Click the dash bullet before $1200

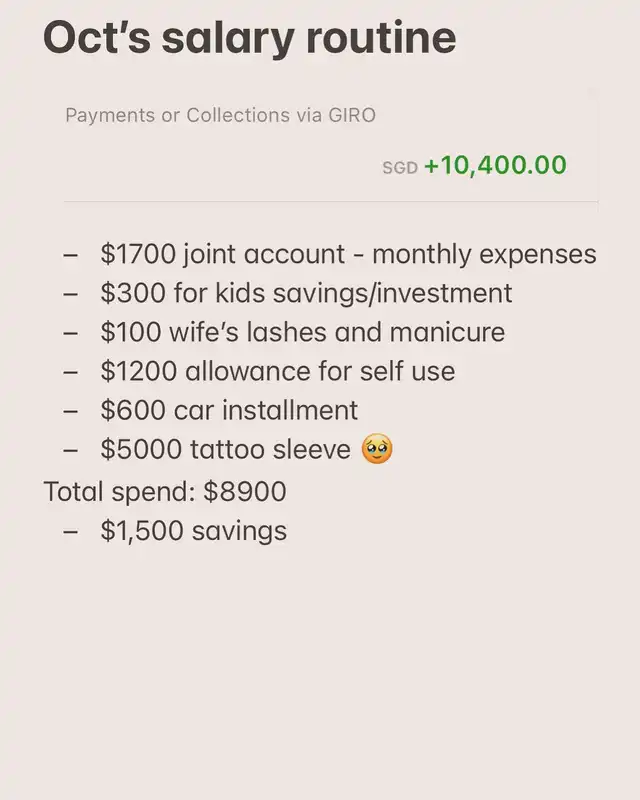[x=70, y=371]
